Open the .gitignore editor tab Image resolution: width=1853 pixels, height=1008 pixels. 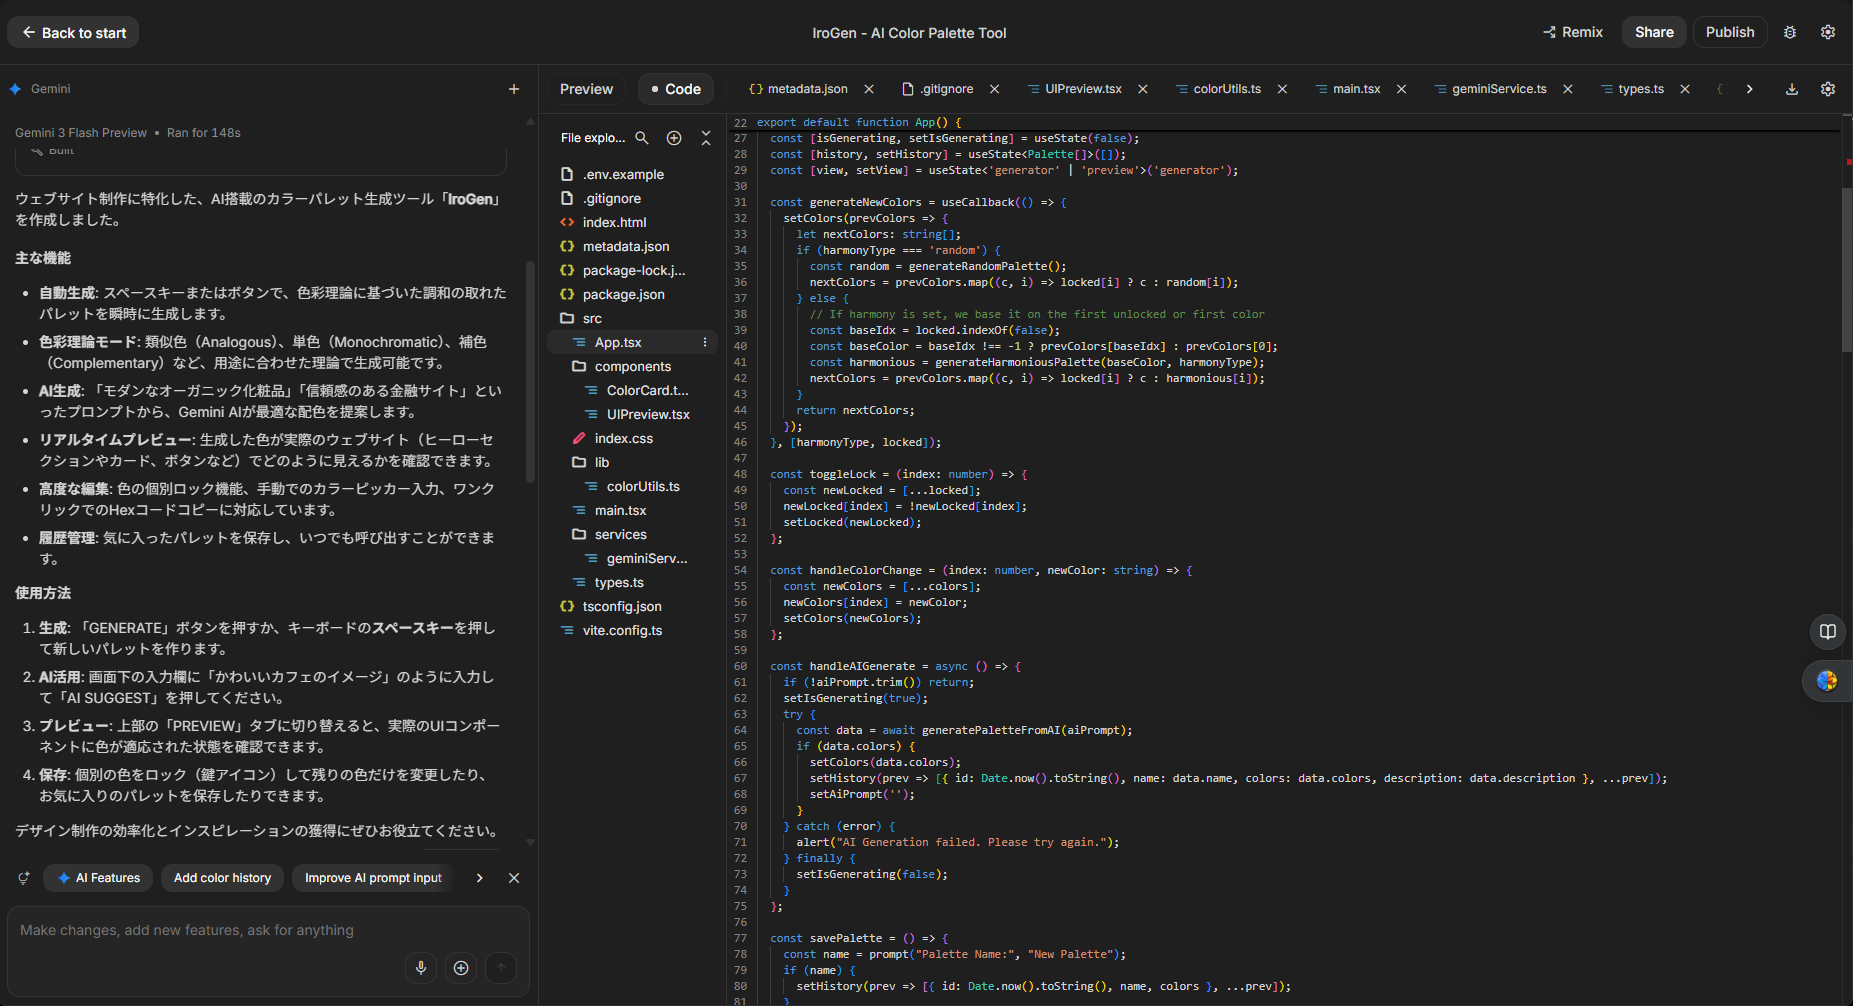coord(937,89)
